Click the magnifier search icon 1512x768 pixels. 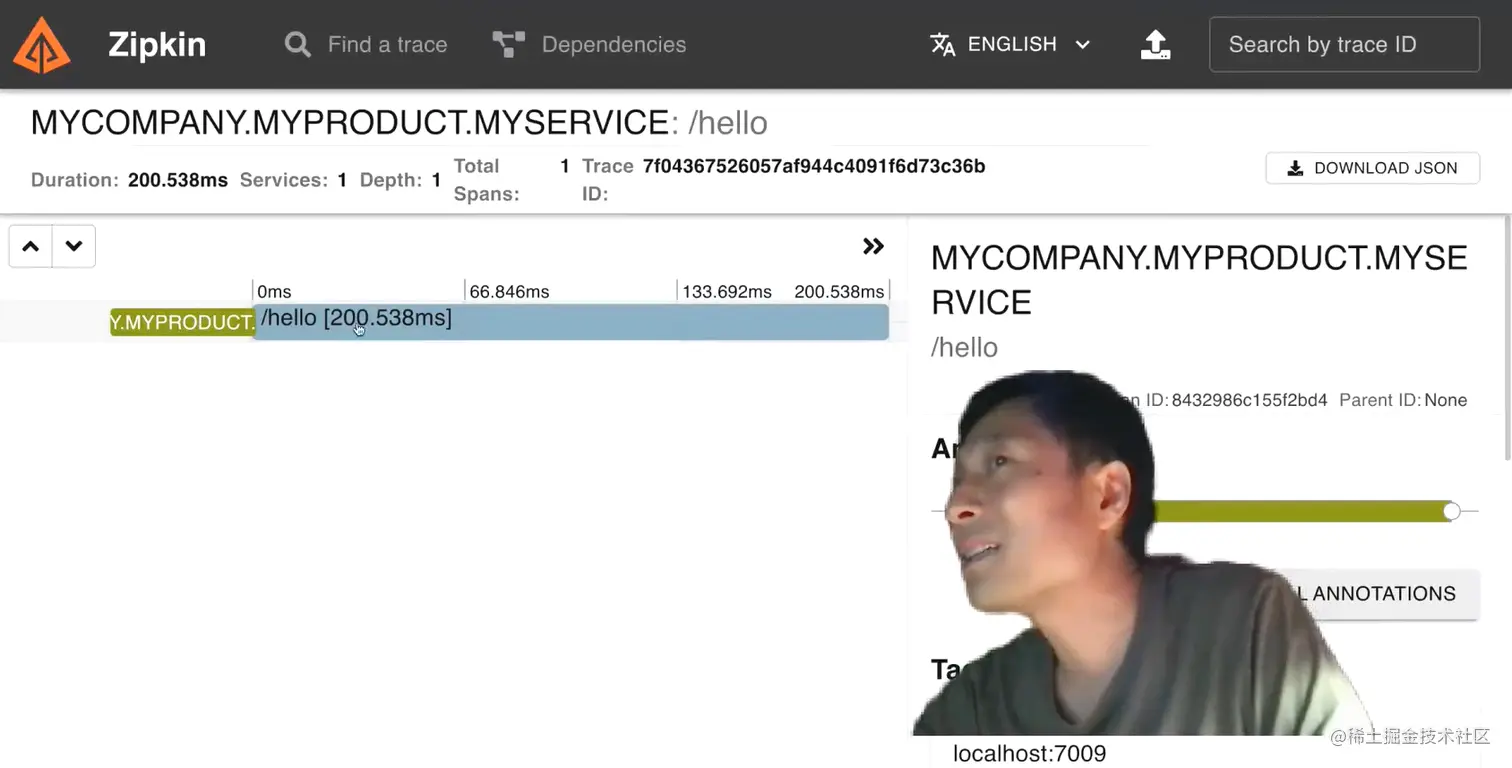point(298,45)
